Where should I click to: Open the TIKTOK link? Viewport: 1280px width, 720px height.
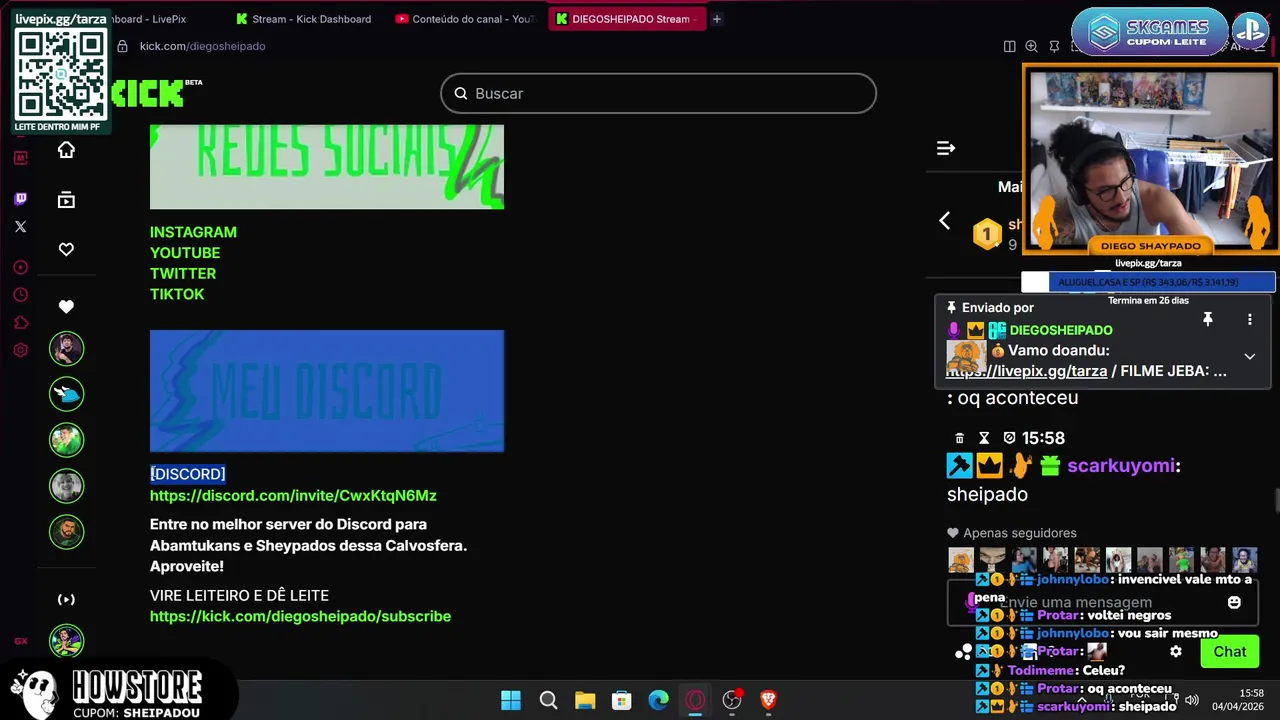177,294
